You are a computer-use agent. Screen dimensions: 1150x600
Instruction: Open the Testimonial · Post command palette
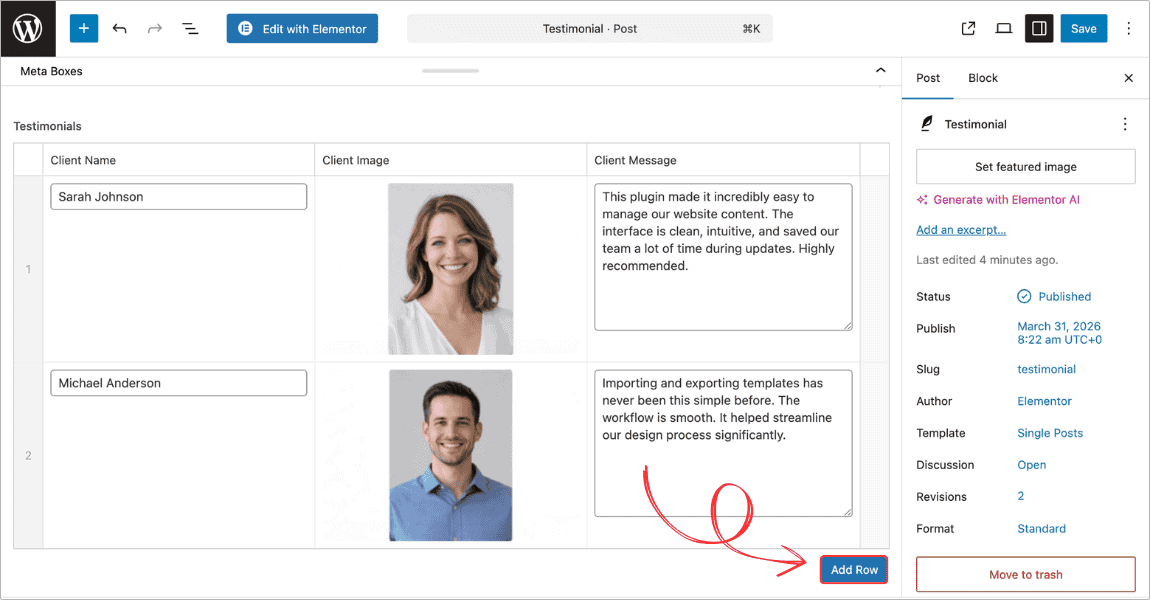pyautogui.click(x=590, y=29)
